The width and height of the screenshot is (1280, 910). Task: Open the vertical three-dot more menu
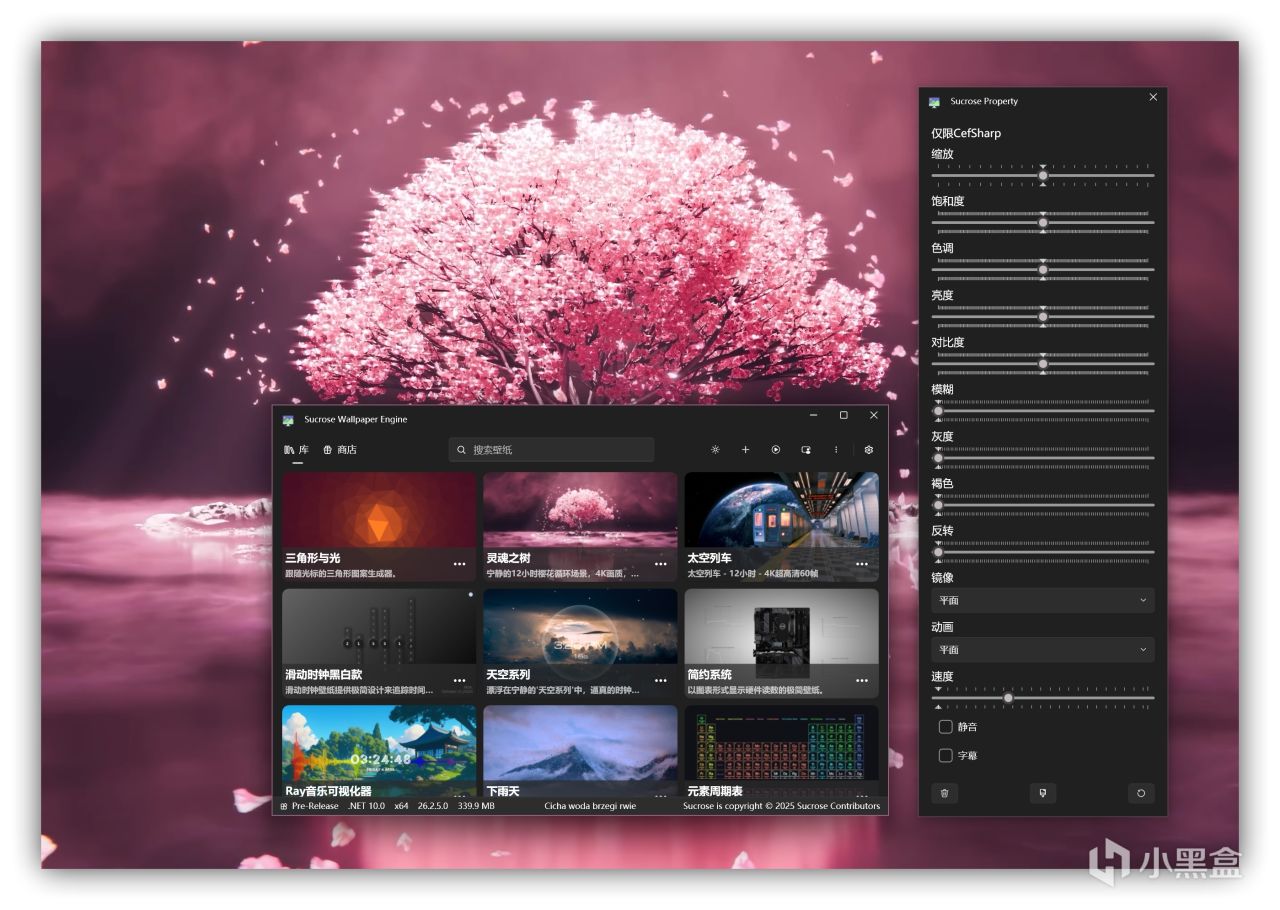[836, 450]
